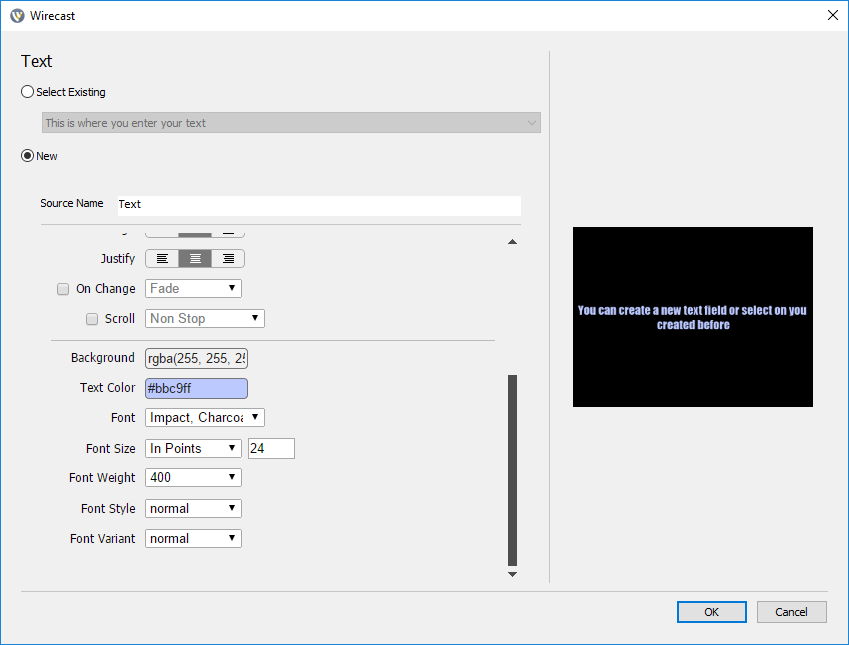Click the Fade dropdown arrow
The height and width of the screenshot is (645, 849).
point(232,288)
